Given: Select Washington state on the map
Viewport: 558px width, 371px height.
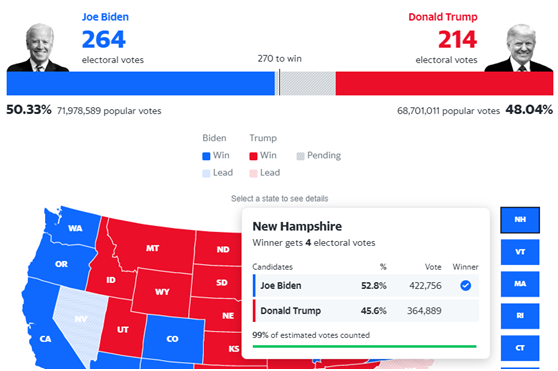Looking at the screenshot, I should (75, 228).
